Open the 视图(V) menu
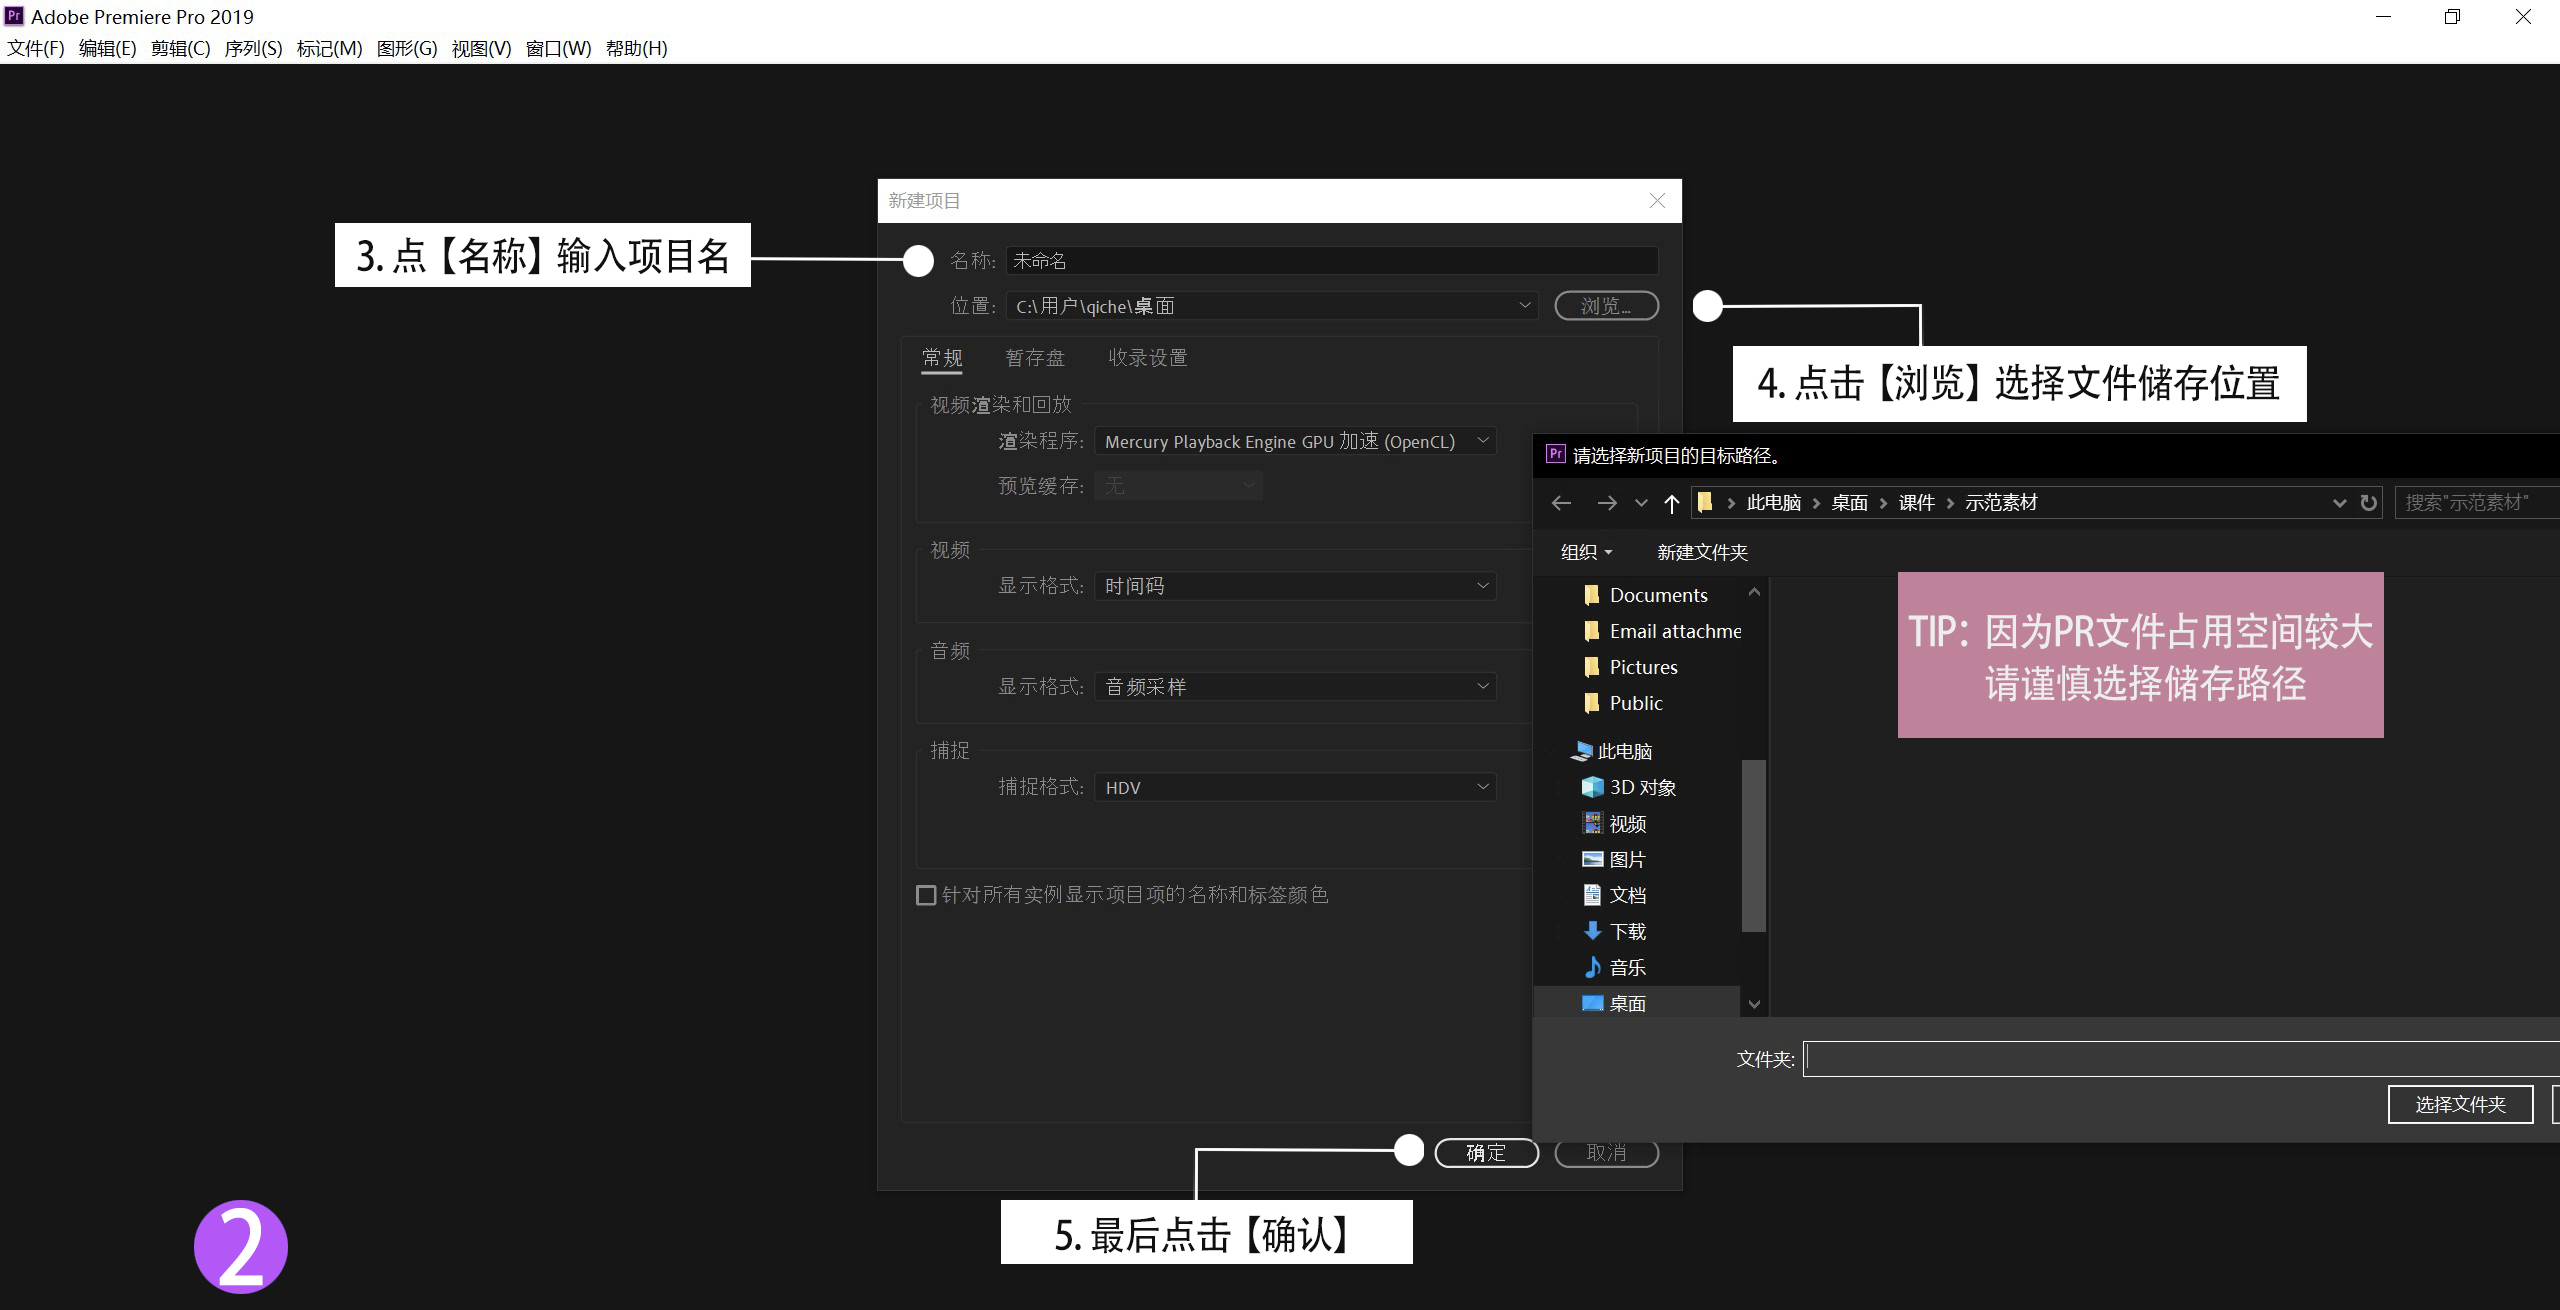Viewport: 2560px width, 1310px height. [481, 48]
